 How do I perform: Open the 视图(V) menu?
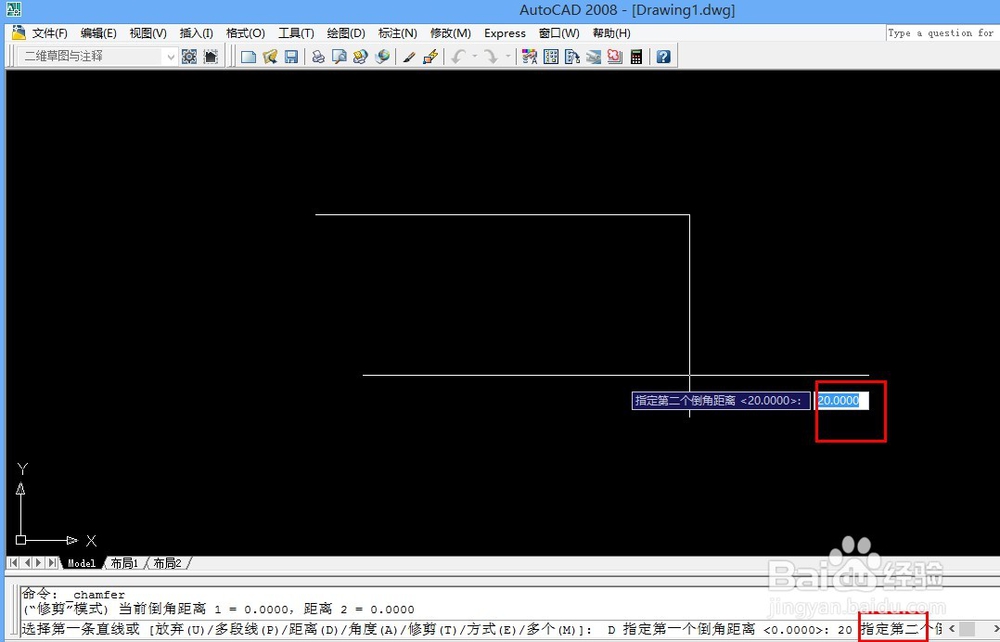click(x=148, y=33)
